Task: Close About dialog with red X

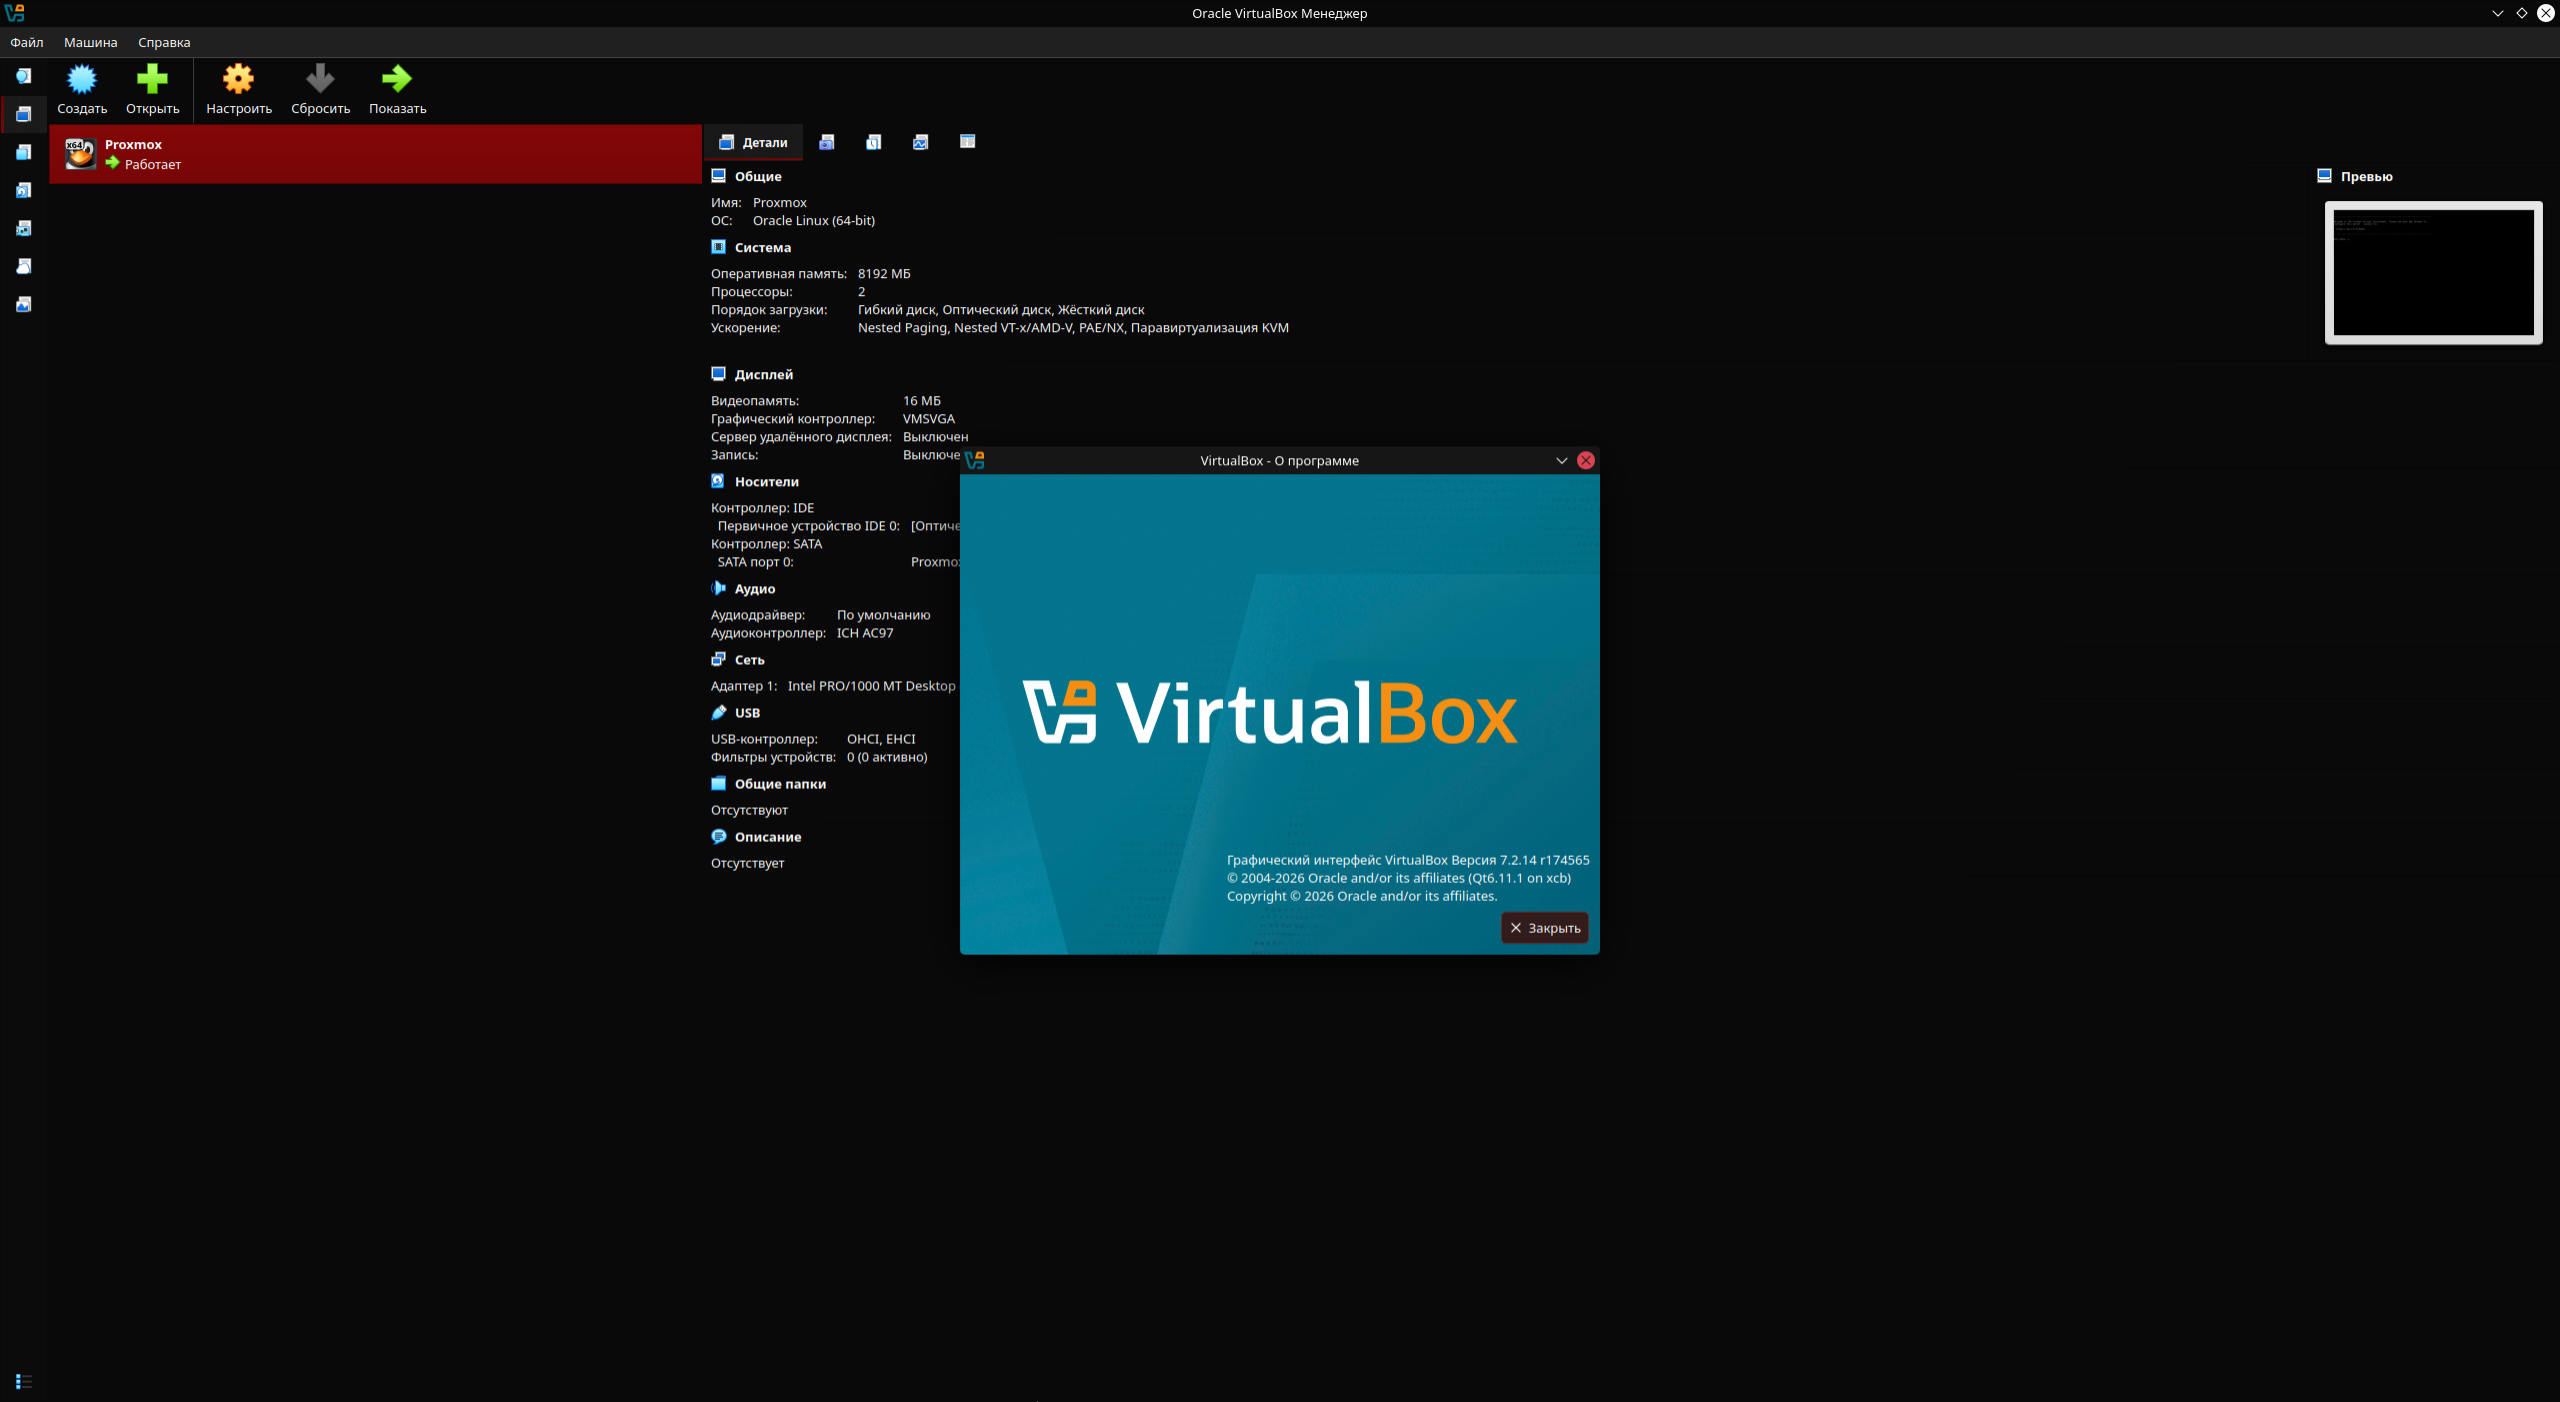Action: click(x=1586, y=460)
